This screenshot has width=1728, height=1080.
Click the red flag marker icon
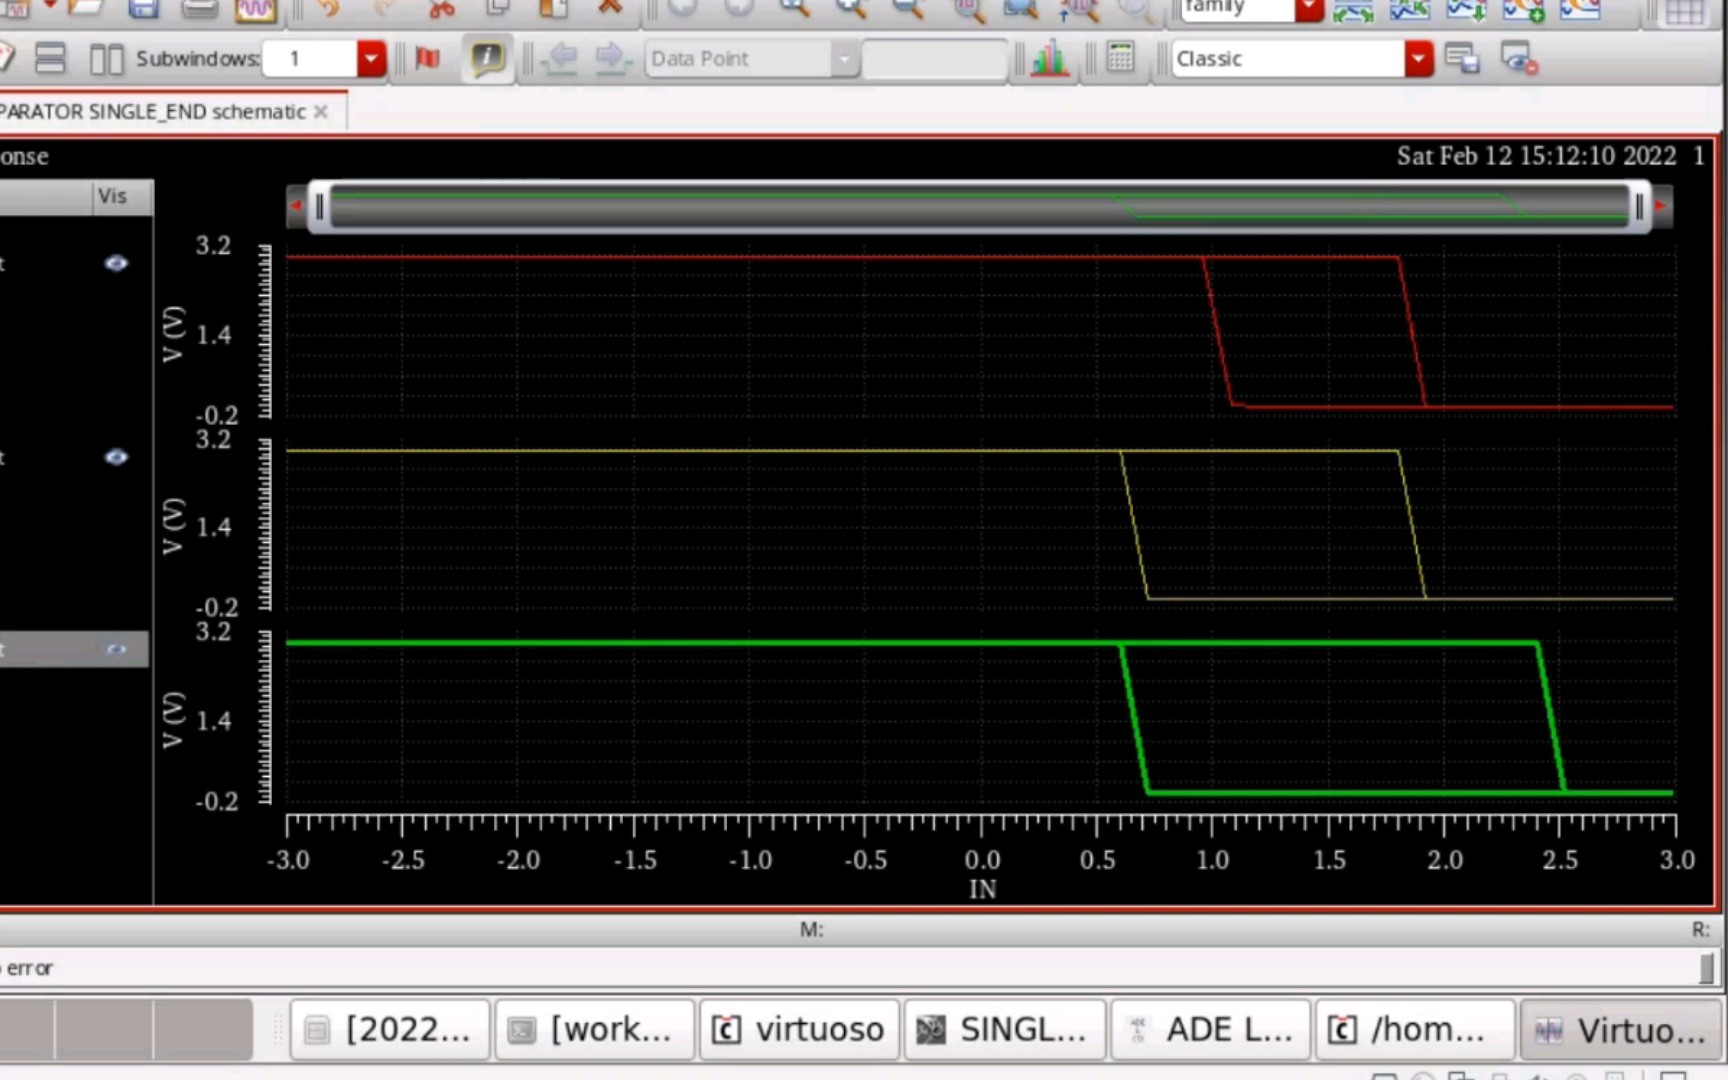point(428,58)
